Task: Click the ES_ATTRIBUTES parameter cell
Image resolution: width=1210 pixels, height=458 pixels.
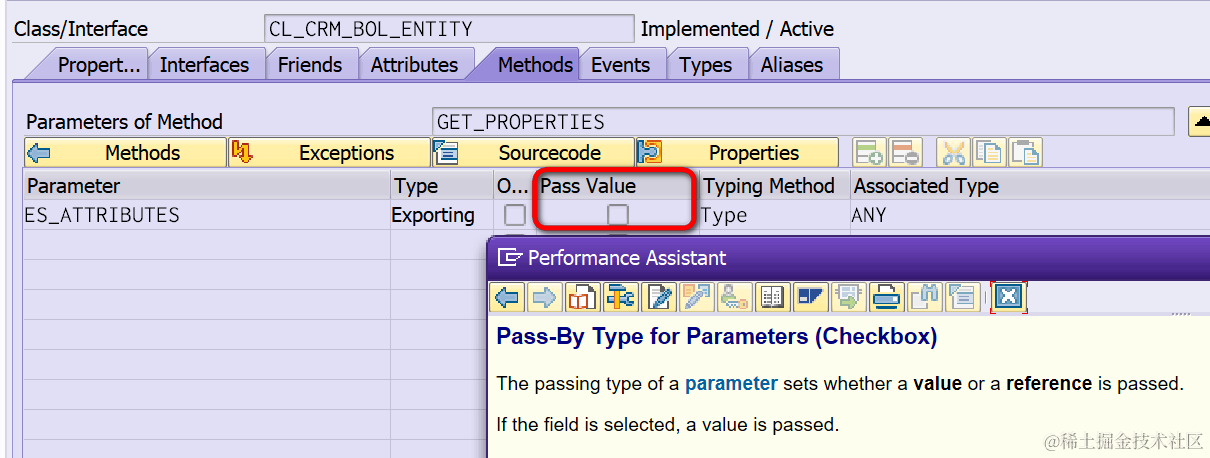Action: tap(207, 215)
